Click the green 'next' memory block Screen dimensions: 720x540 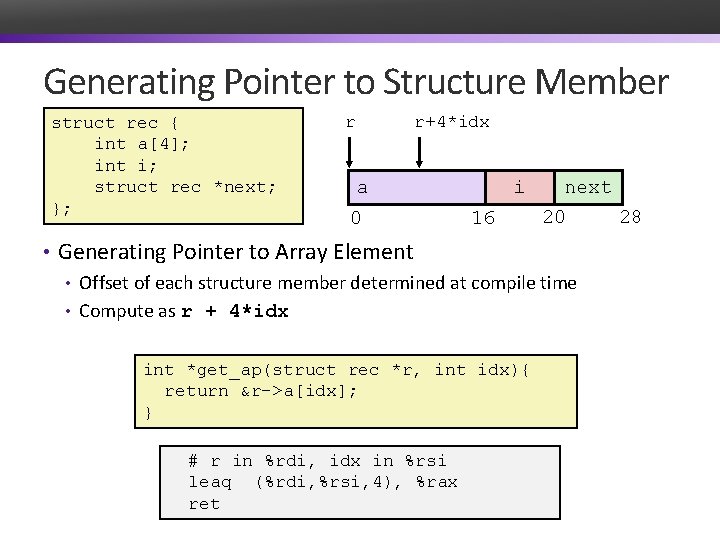click(x=588, y=187)
